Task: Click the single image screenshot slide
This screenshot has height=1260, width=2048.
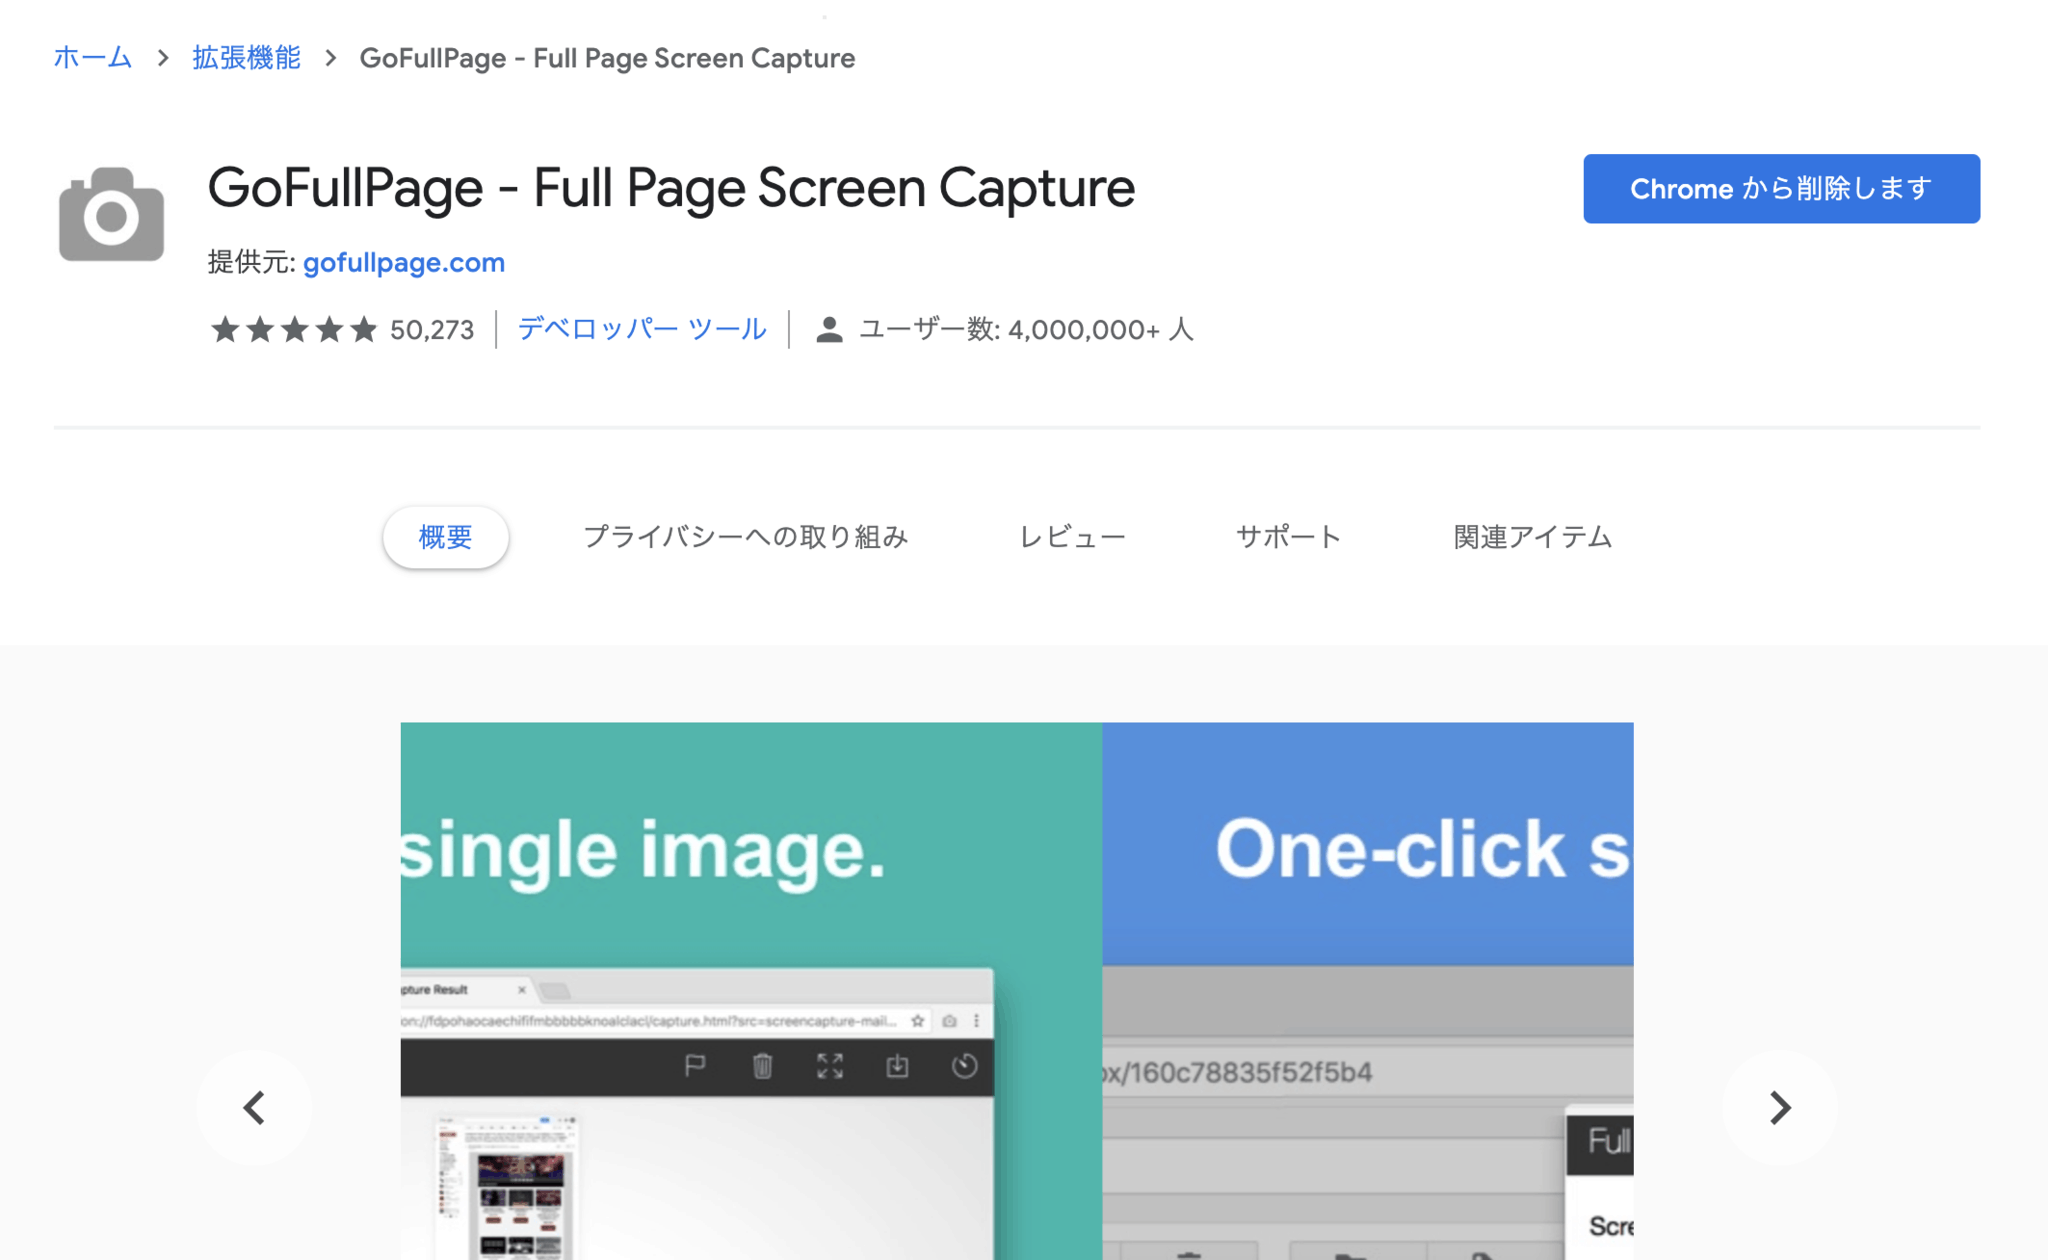Action: pos(751,991)
